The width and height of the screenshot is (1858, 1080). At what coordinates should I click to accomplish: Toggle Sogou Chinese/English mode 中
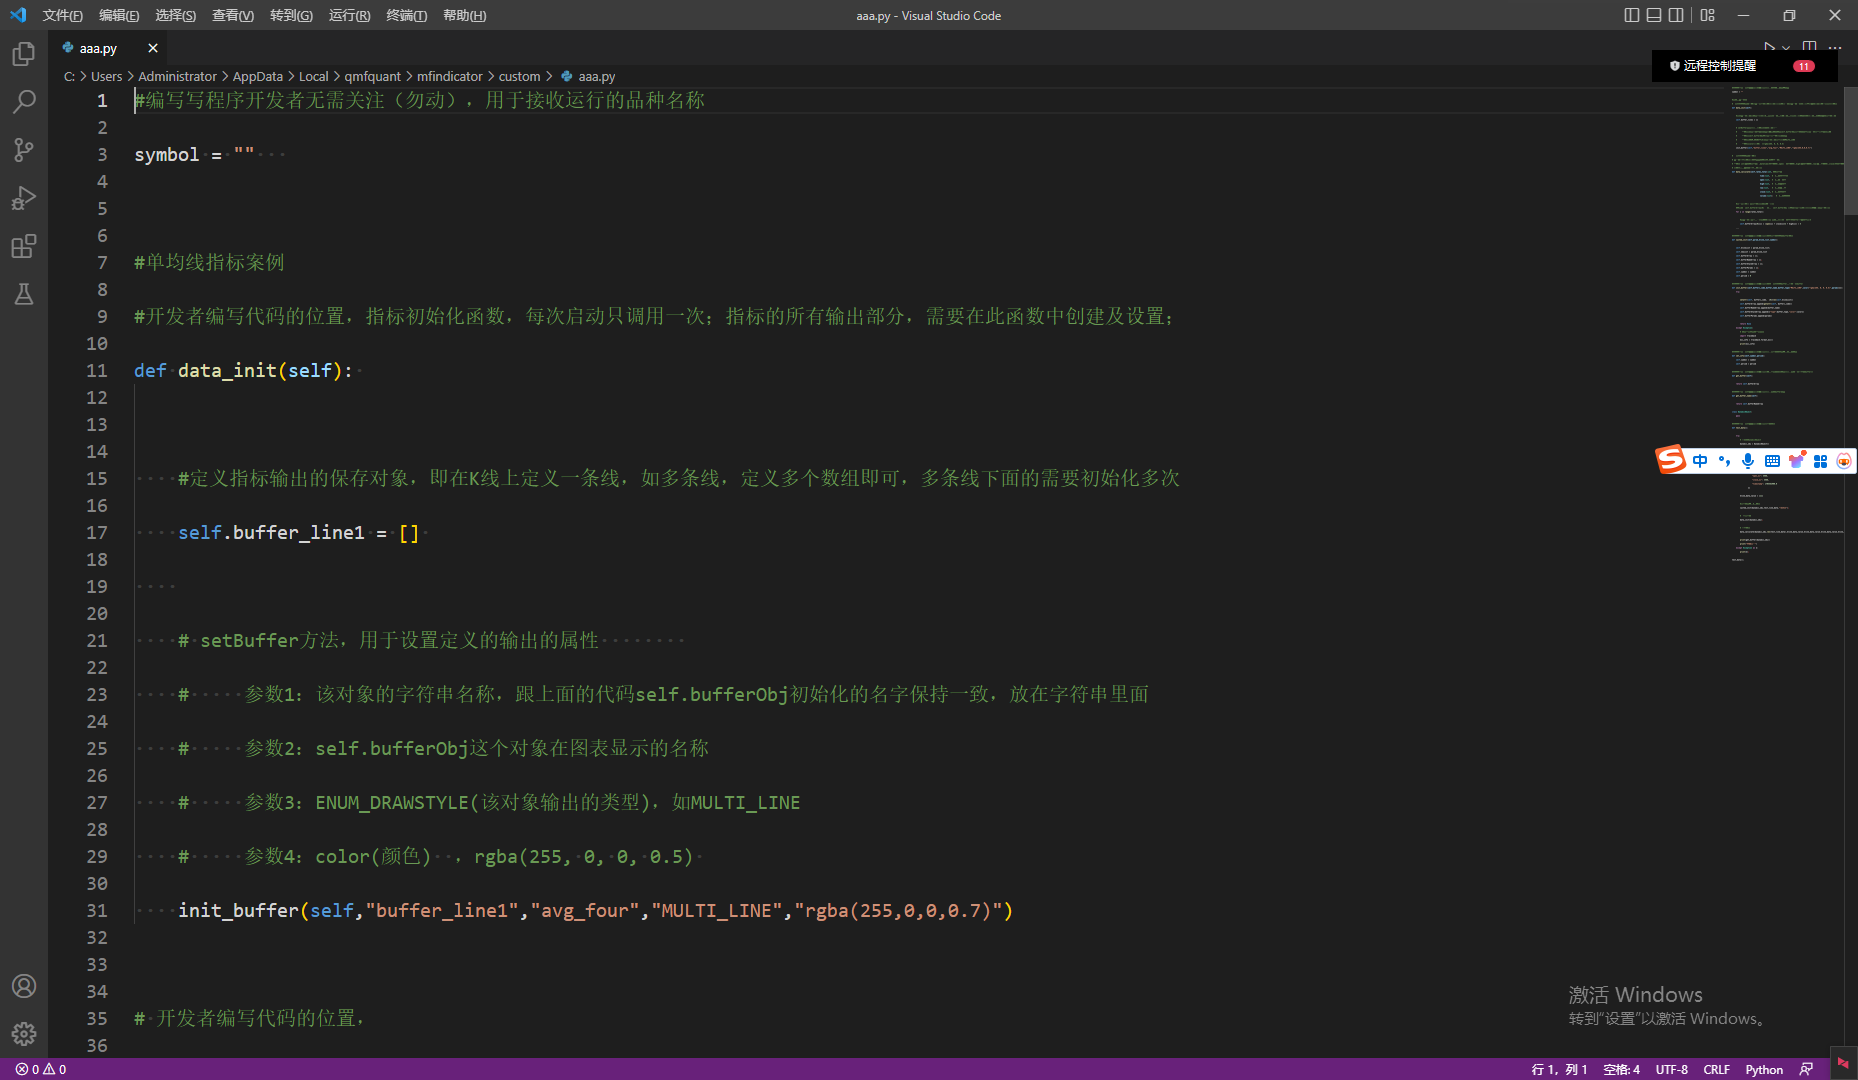(1700, 461)
